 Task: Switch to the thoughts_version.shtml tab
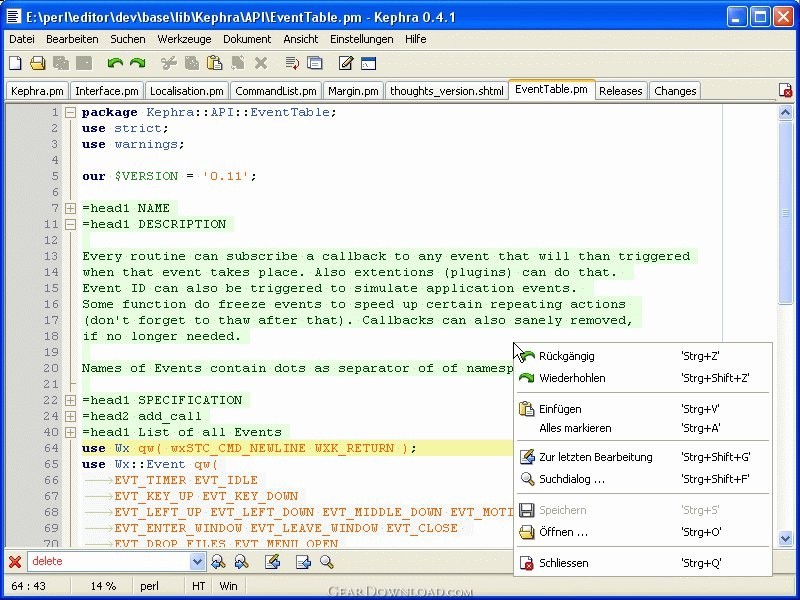click(x=446, y=91)
